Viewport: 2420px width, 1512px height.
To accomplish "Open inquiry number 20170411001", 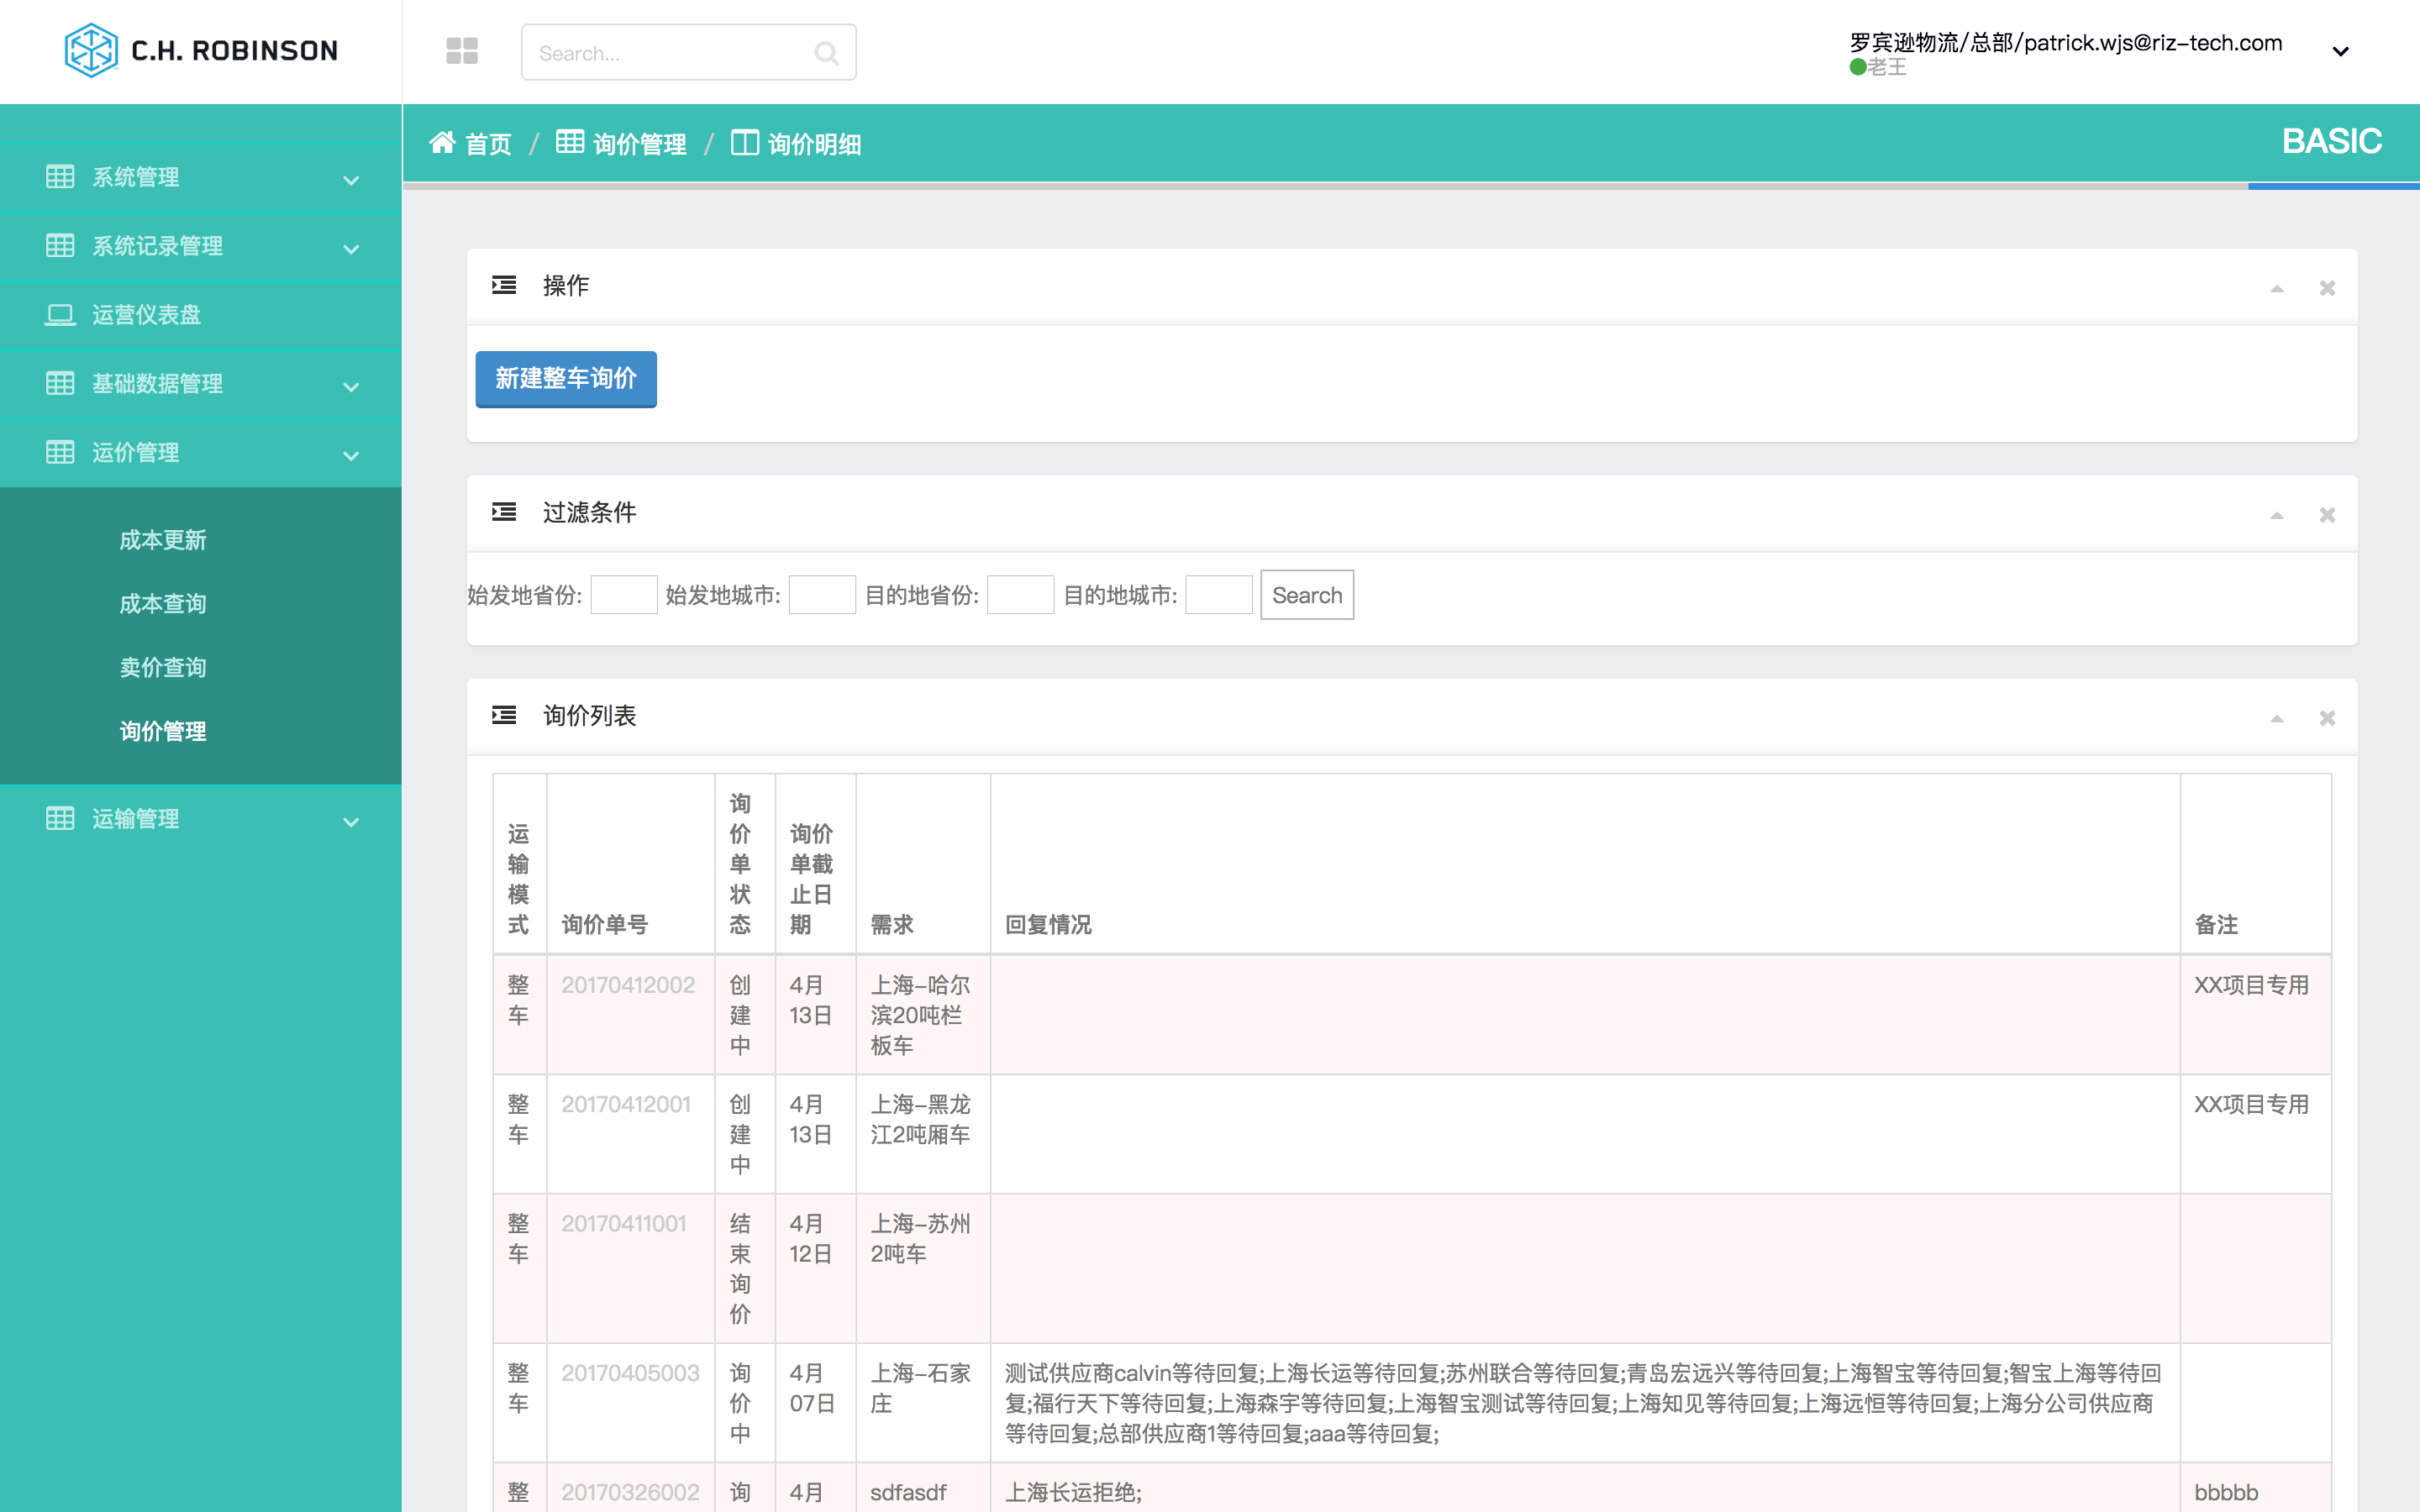I will click(624, 1223).
